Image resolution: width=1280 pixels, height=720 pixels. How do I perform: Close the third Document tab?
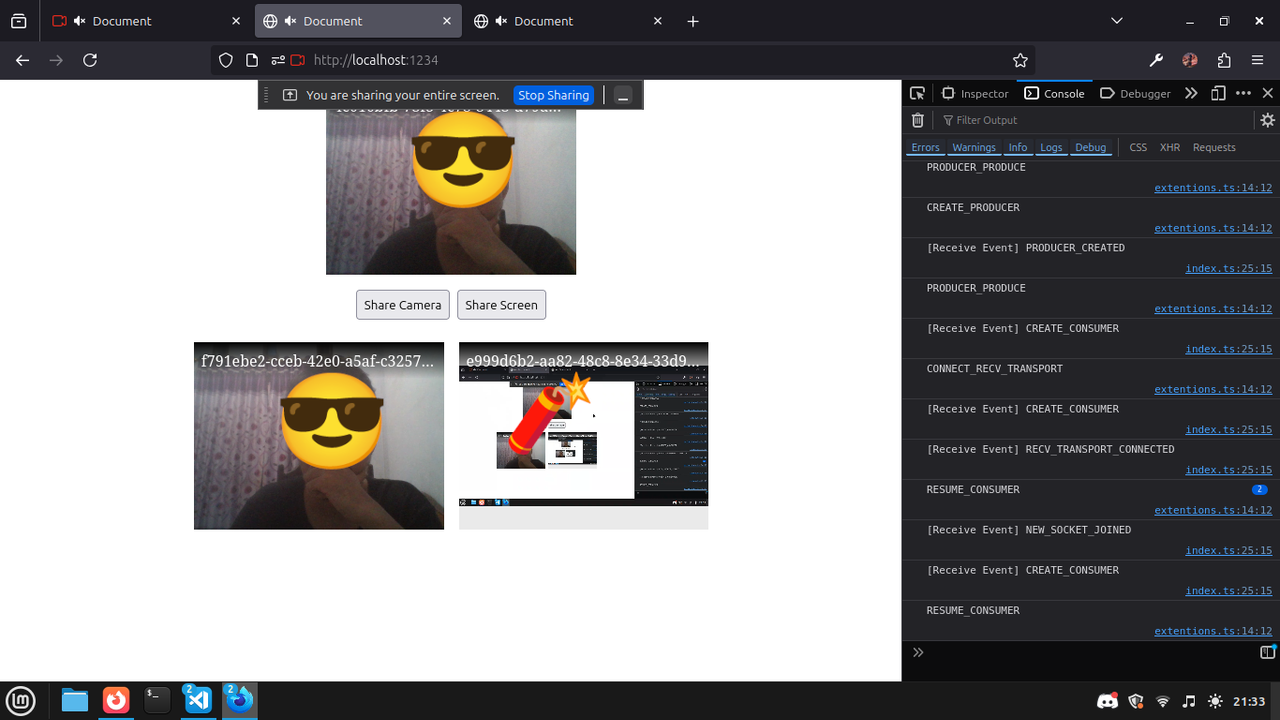(x=658, y=21)
